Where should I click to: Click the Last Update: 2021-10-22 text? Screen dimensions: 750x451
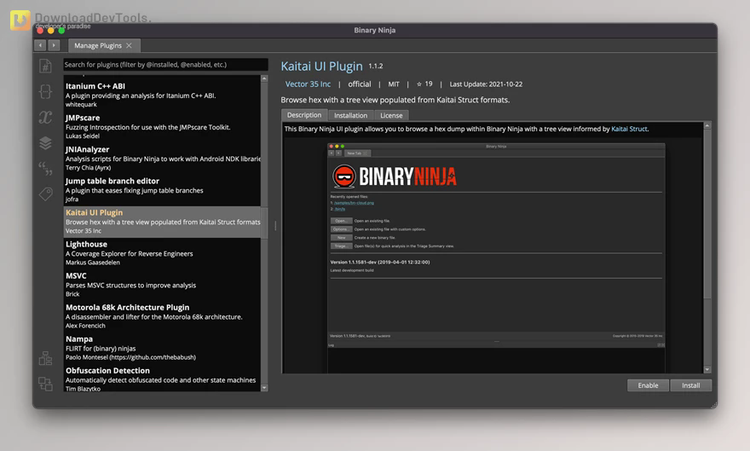pyautogui.click(x=485, y=84)
